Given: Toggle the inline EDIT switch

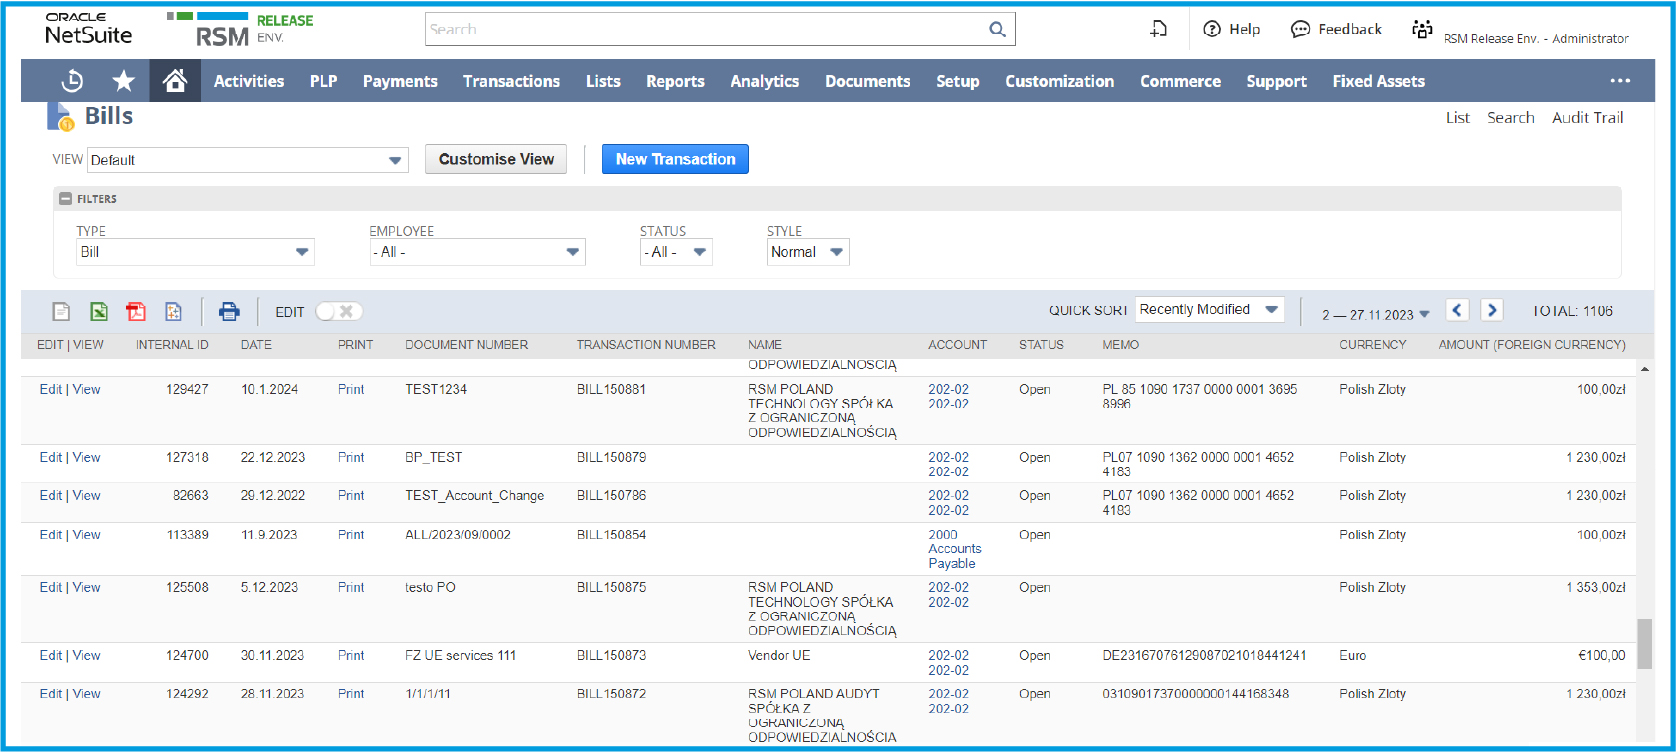Looking at the screenshot, I should [x=338, y=312].
